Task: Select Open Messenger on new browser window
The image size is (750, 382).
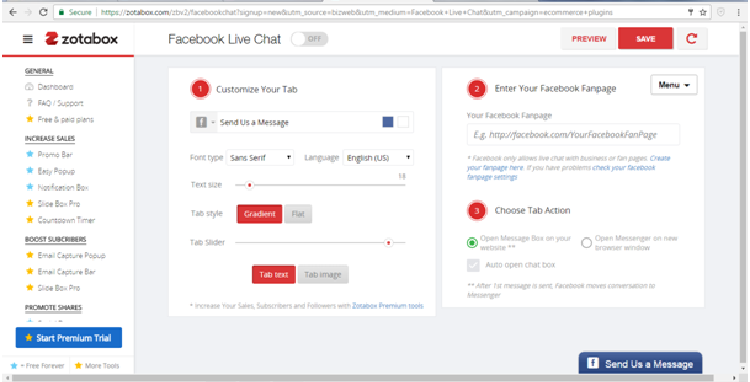Action: 586,243
